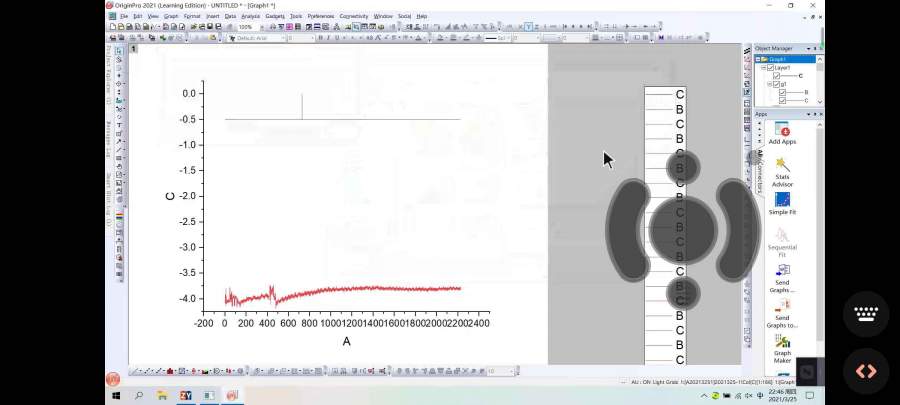The width and height of the screenshot is (900, 405).
Task: Open the Analysis menu
Action: pyautogui.click(x=250, y=16)
